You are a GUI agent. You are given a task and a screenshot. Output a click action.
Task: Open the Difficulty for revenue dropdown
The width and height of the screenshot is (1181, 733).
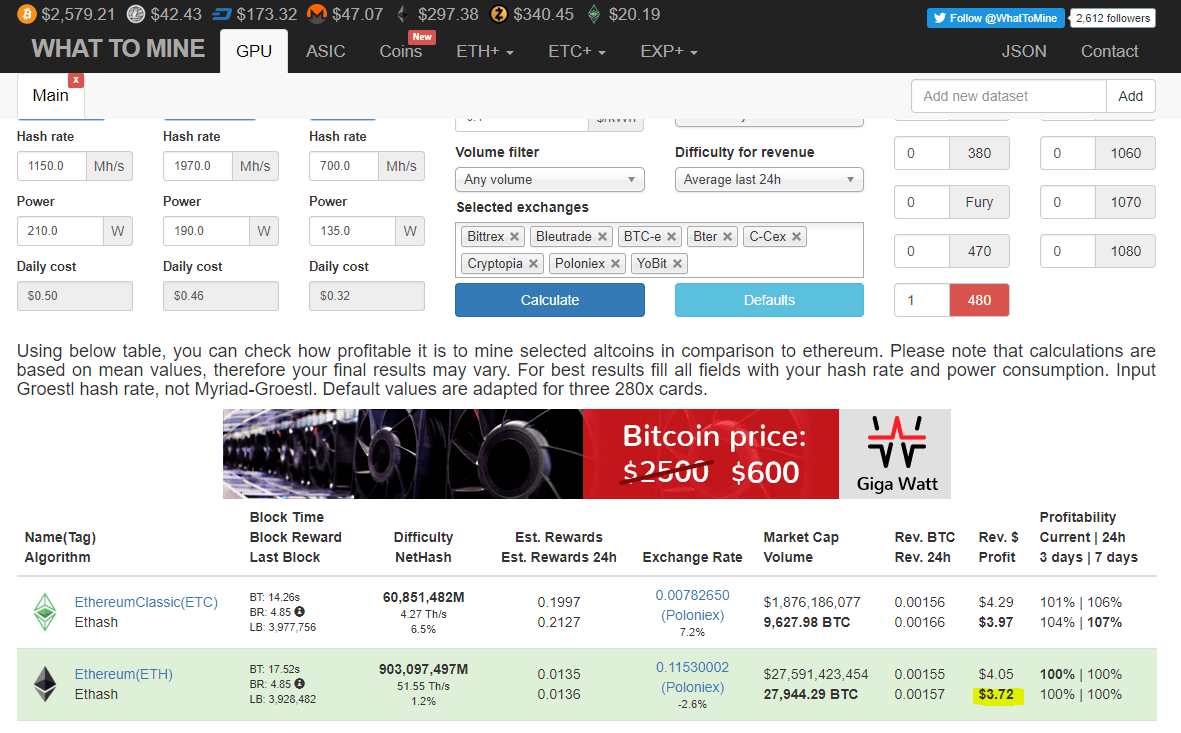click(769, 179)
